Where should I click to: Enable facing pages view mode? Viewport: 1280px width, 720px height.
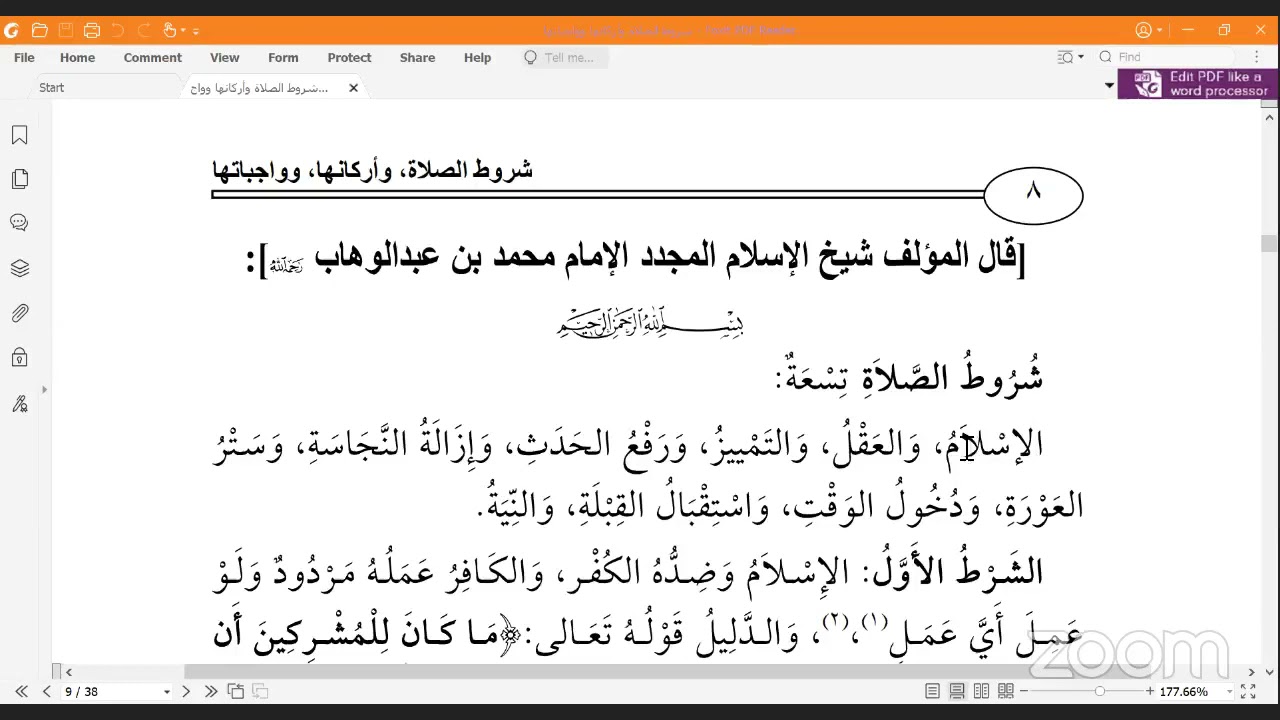981,691
